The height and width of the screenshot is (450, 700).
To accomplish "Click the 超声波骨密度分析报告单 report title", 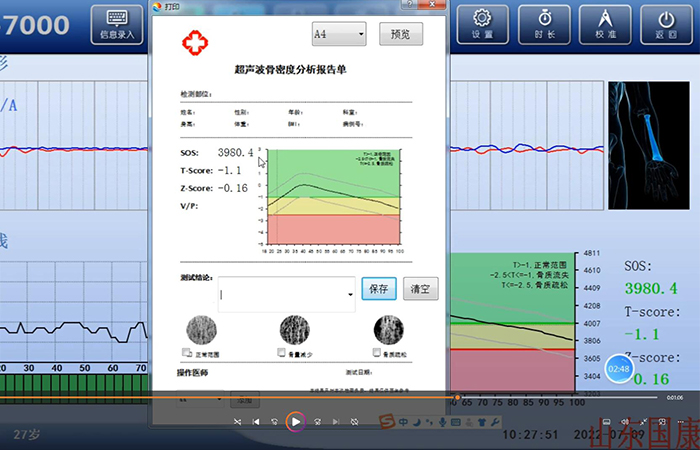I will (x=291, y=70).
